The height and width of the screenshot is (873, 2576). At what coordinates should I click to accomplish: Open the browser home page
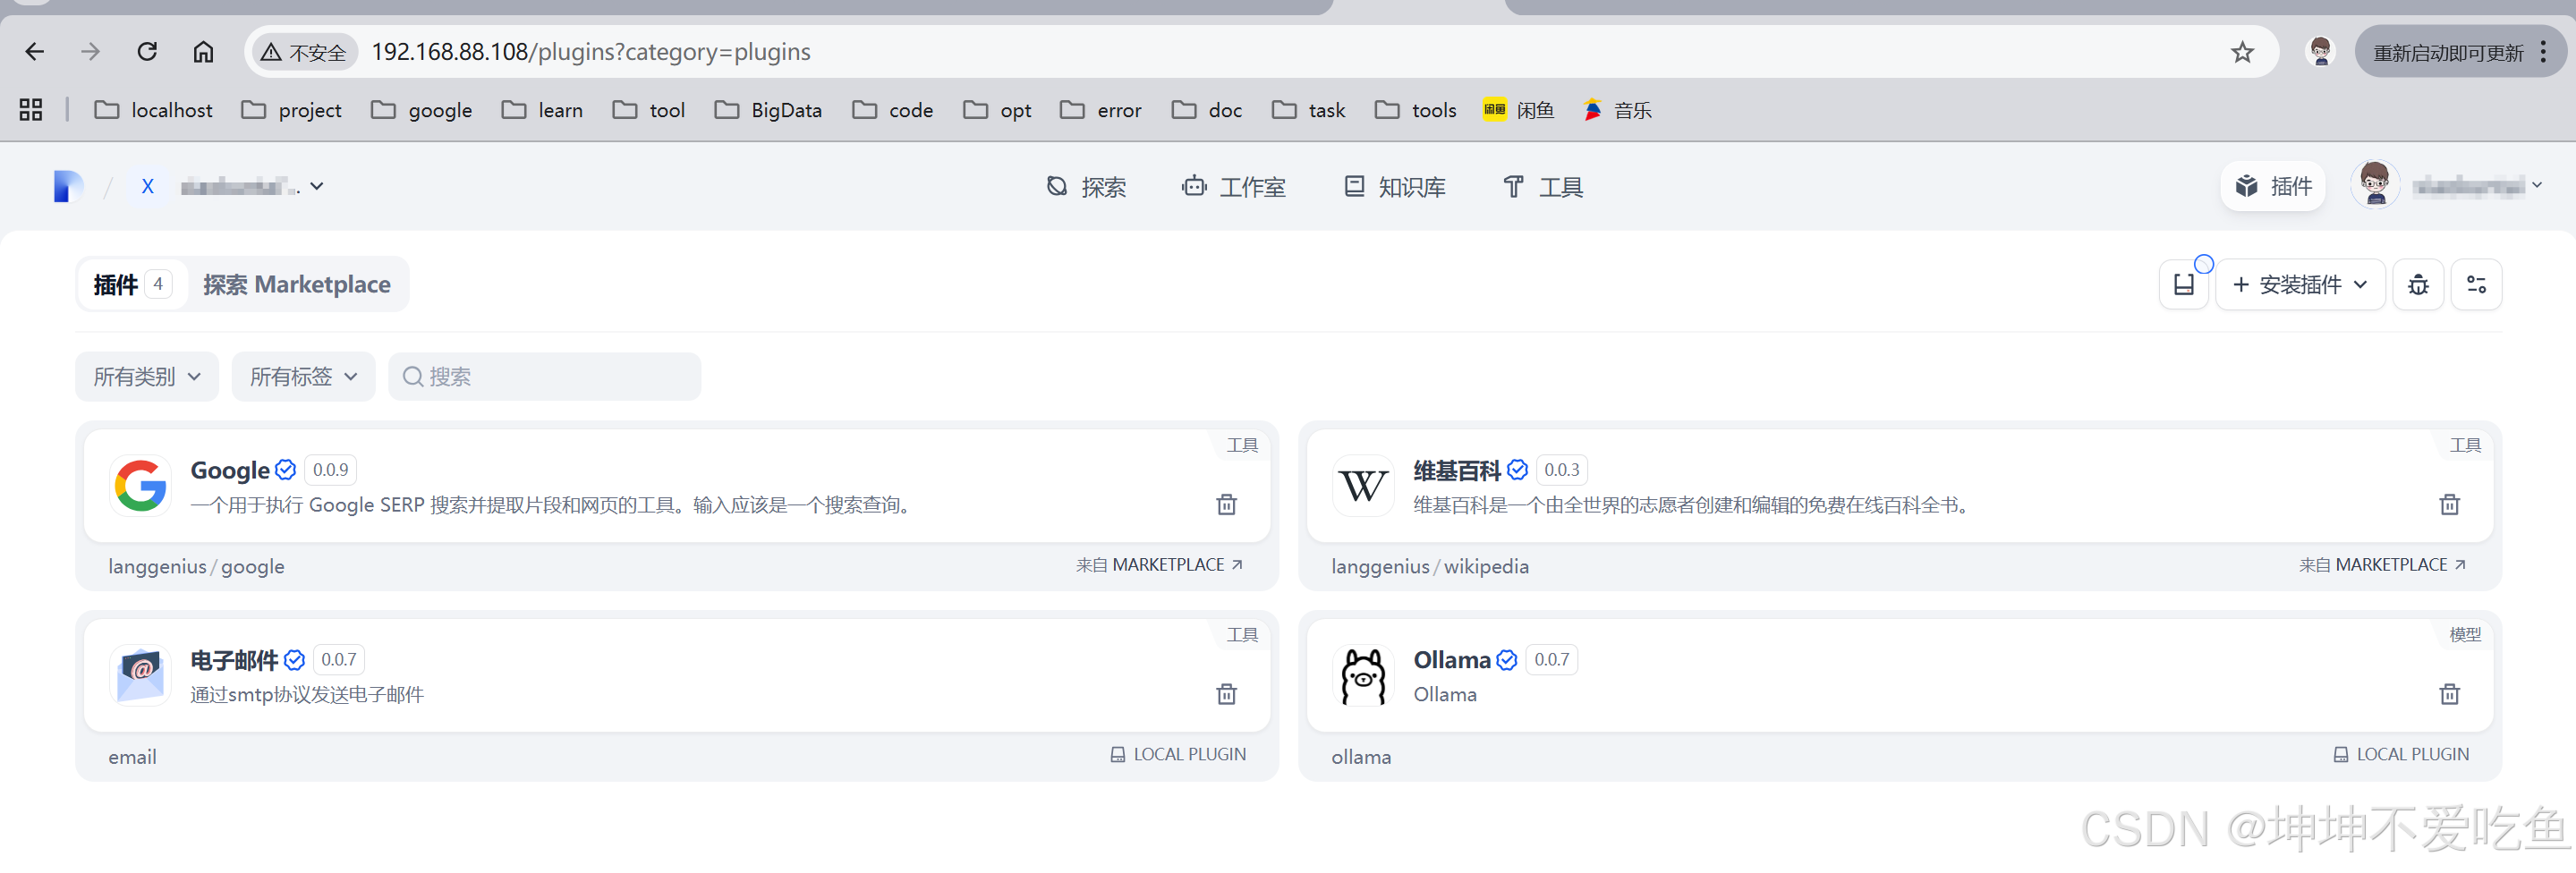point(203,52)
